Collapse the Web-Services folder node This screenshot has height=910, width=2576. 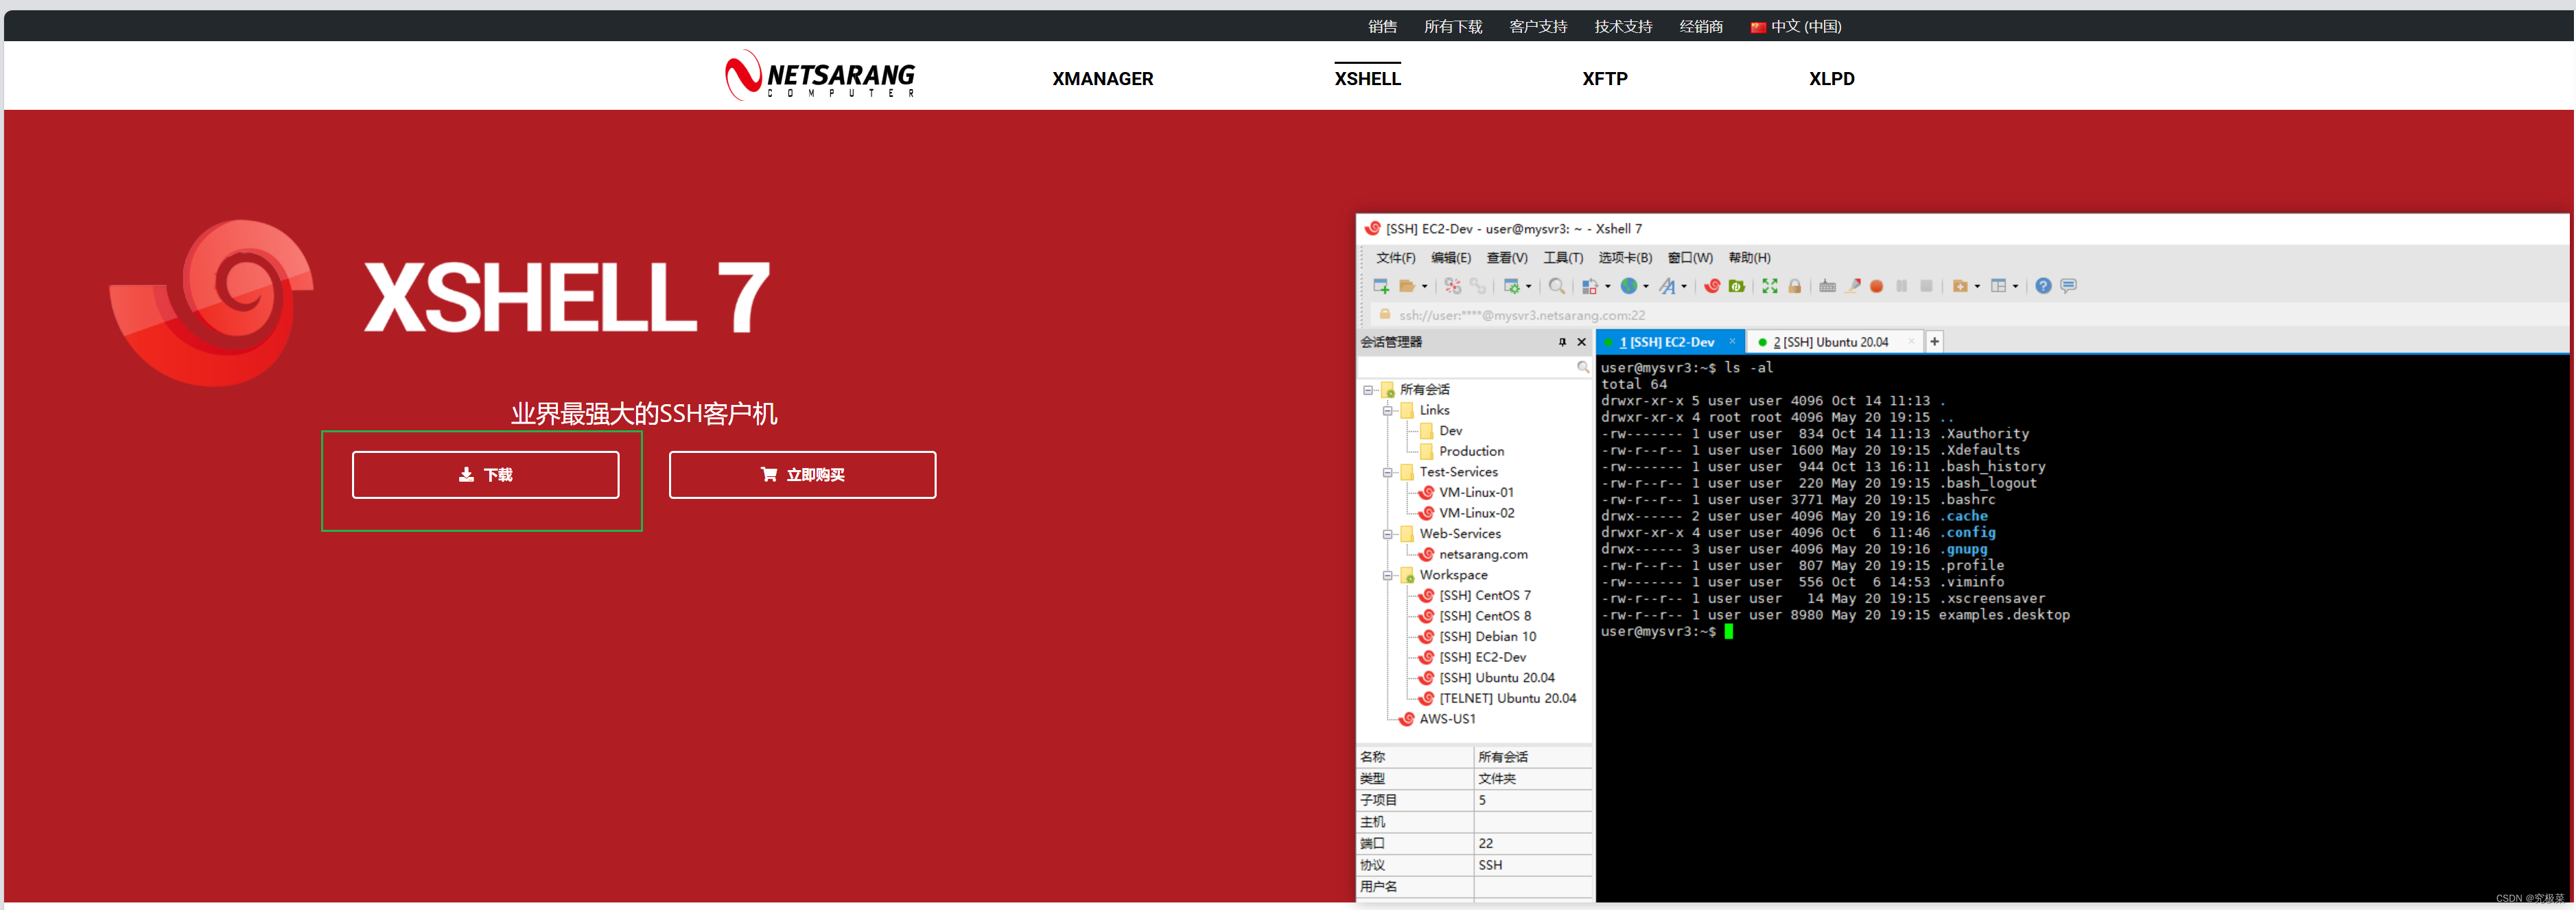pyautogui.click(x=1388, y=535)
